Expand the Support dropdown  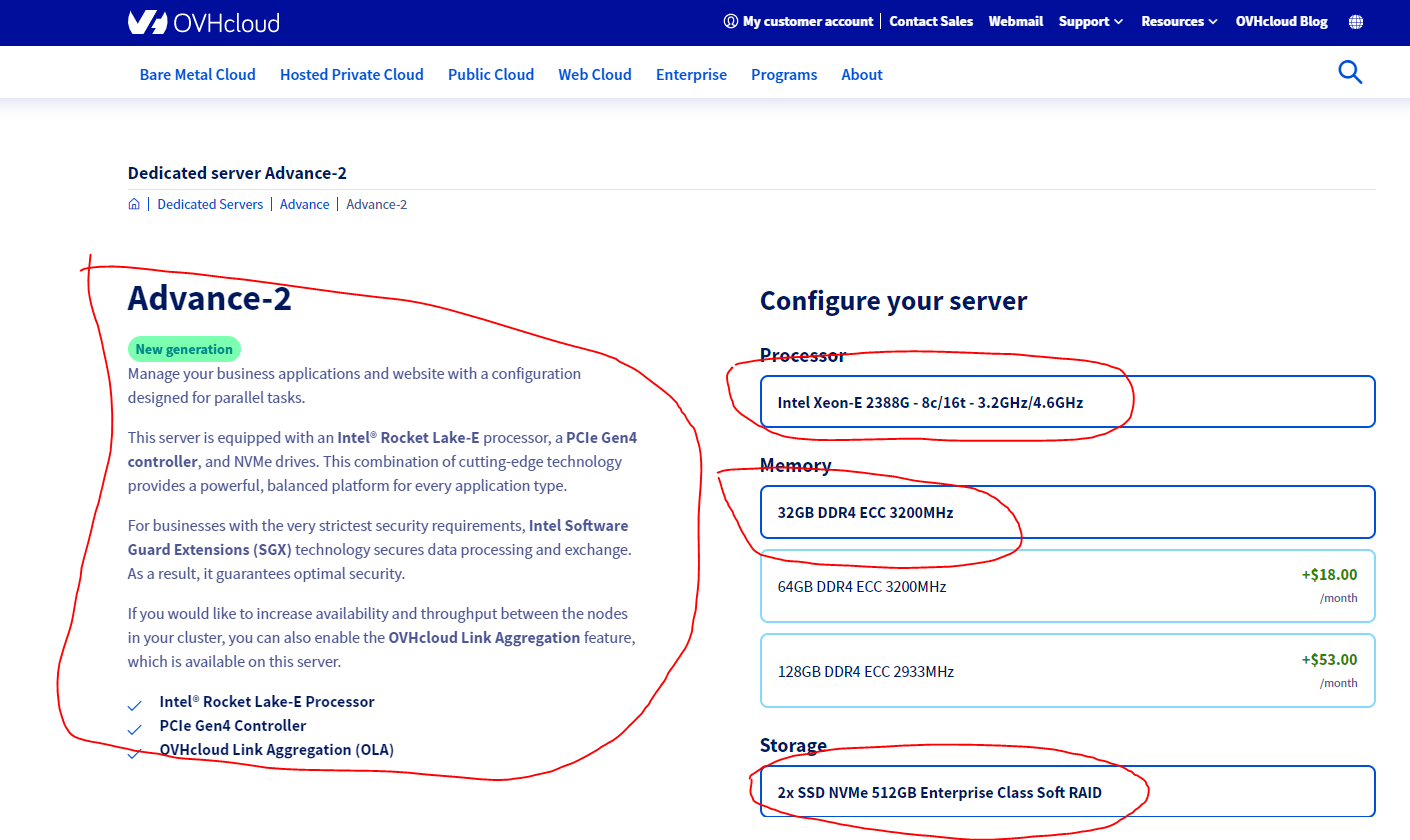pyautogui.click(x=1091, y=21)
